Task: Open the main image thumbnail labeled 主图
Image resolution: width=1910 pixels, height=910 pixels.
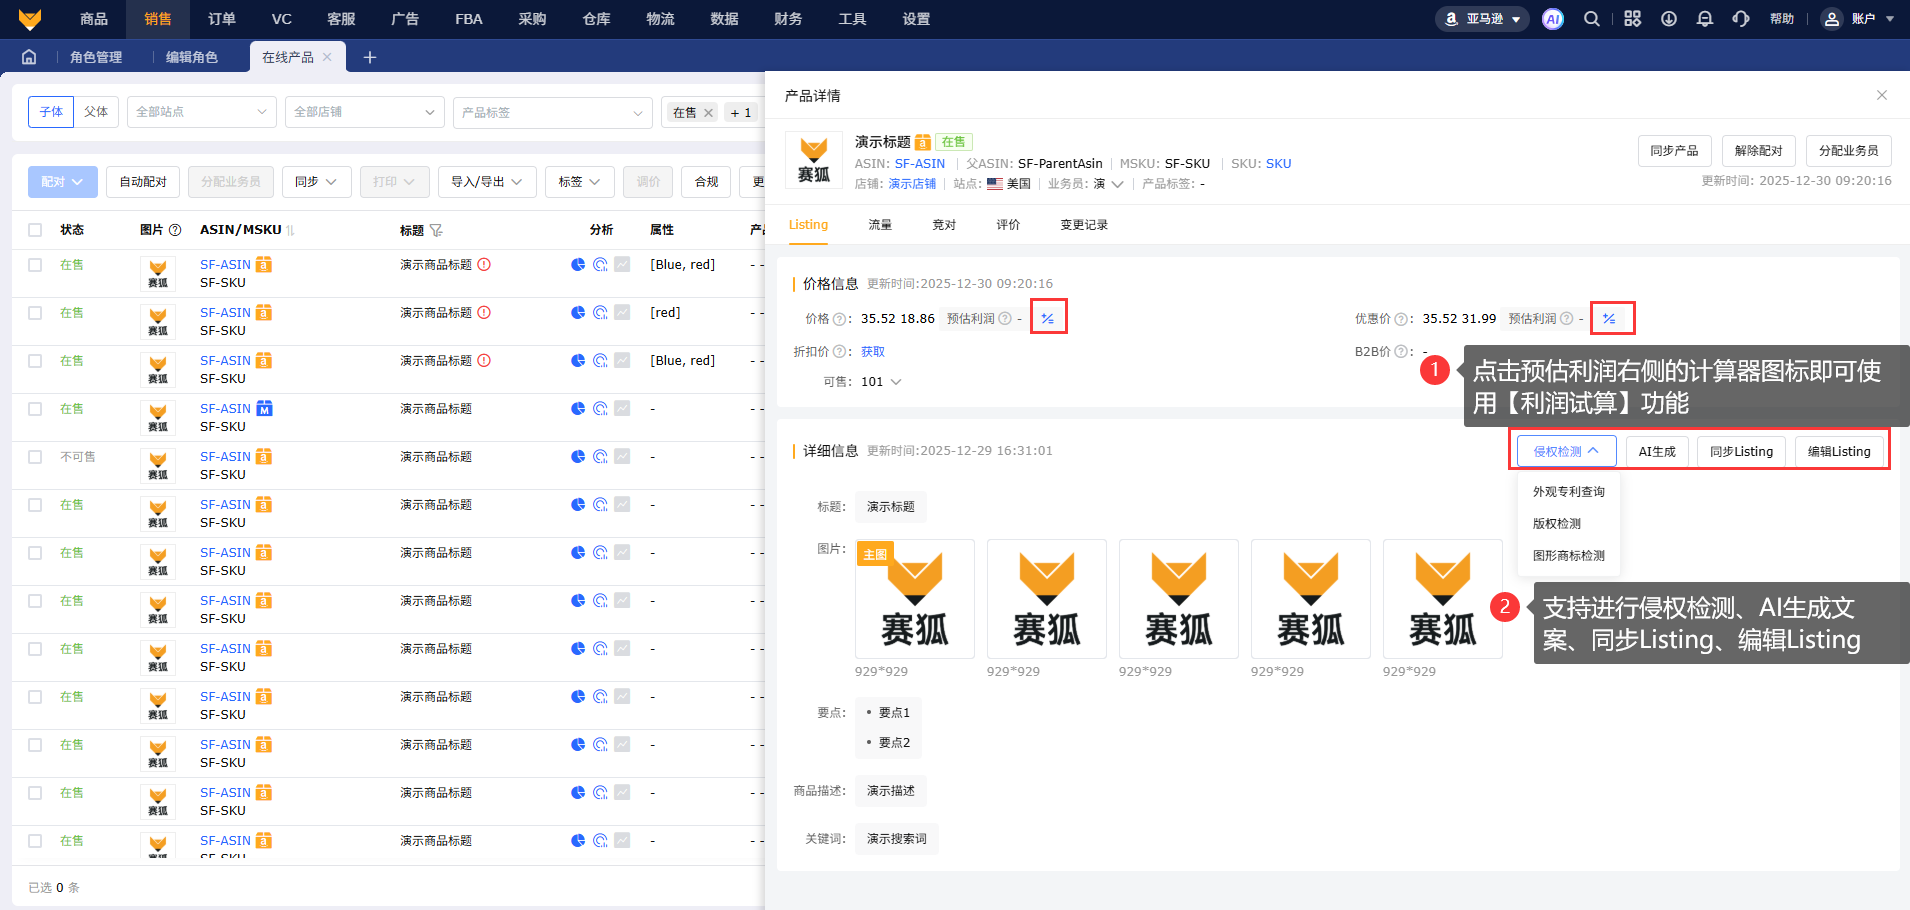Action: point(914,599)
